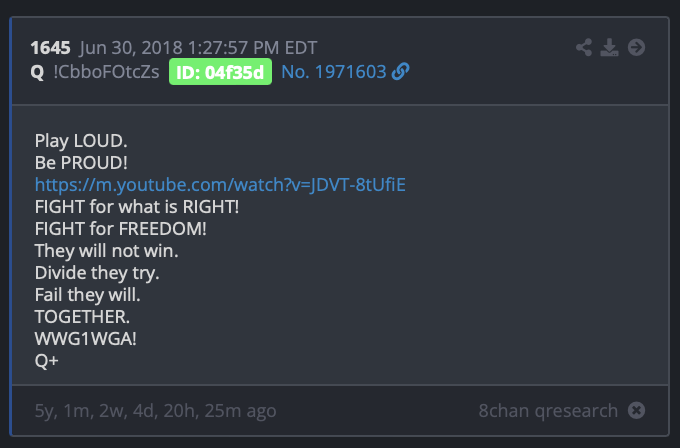The width and height of the screenshot is (680, 448).
Task: Download this post with the download icon
Action: [x=609, y=47]
